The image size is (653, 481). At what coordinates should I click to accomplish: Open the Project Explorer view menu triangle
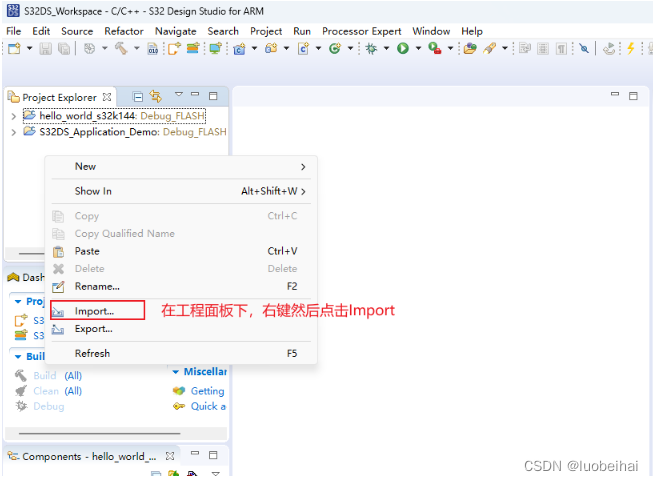pos(179,94)
